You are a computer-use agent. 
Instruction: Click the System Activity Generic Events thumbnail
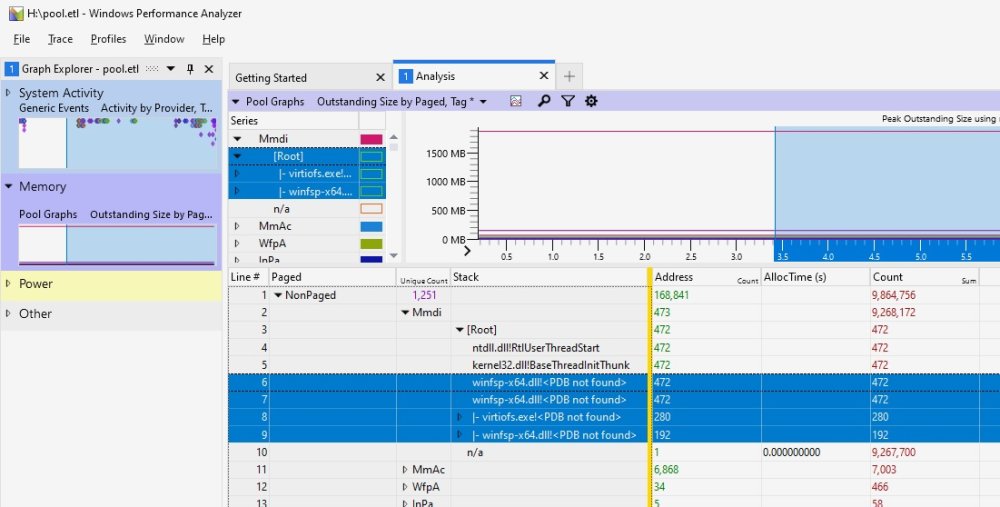tap(117, 142)
